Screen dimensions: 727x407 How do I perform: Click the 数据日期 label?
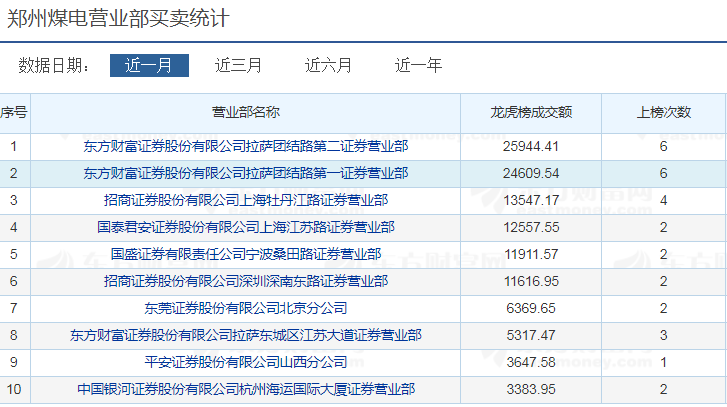click(54, 65)
